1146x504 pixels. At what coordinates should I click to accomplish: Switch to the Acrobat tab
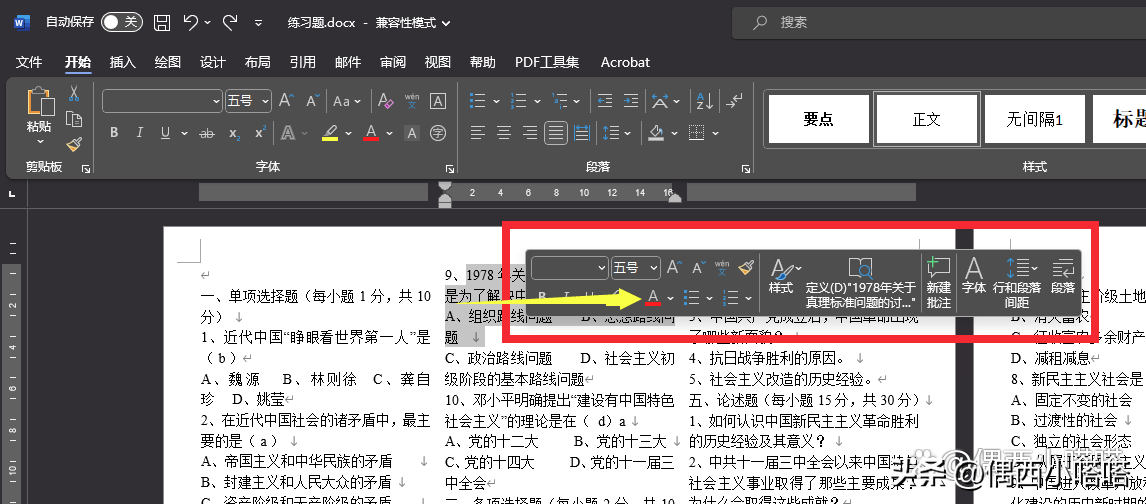625,62
